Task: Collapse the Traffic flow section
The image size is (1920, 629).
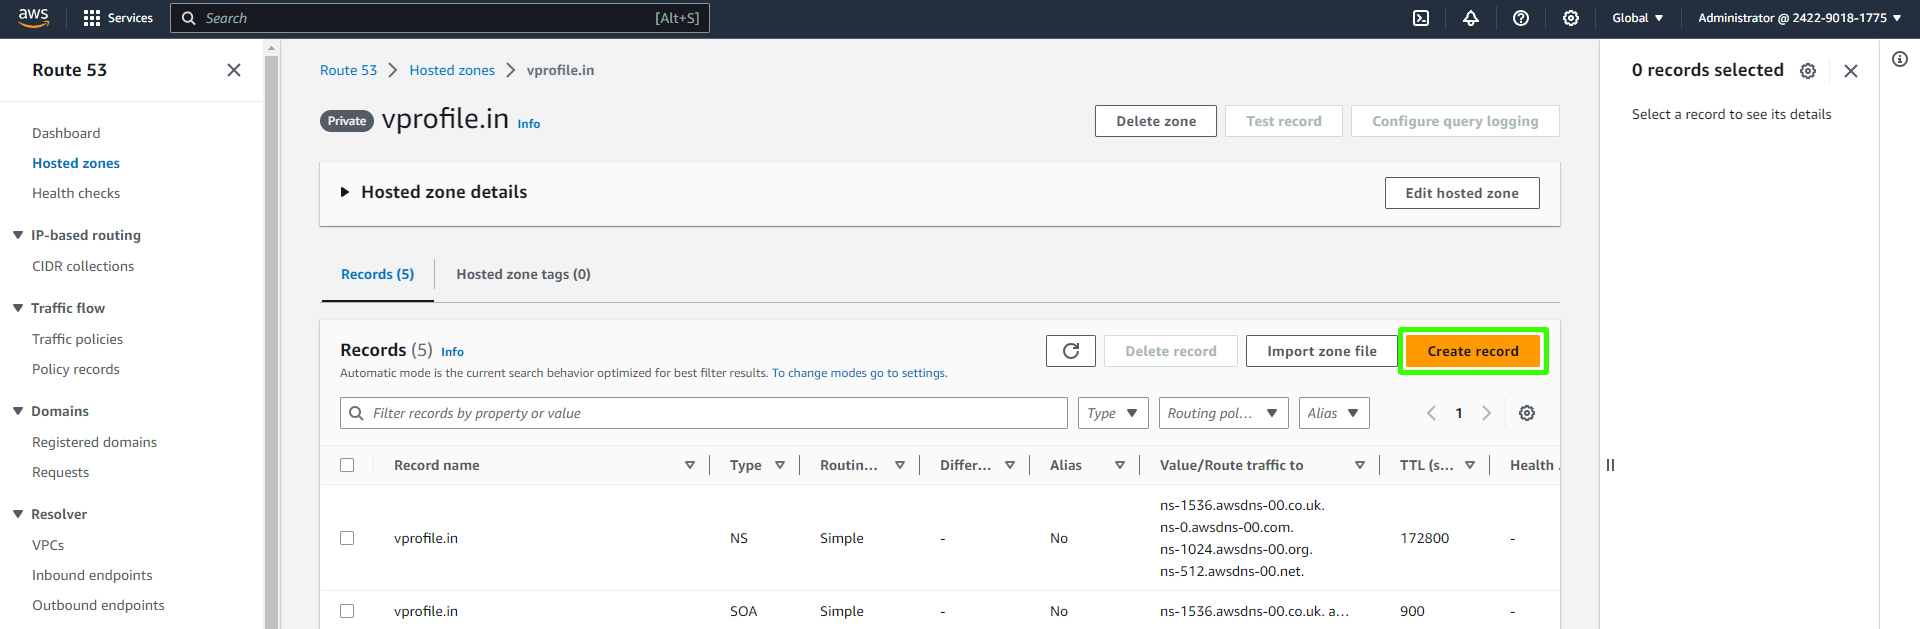Action: [18, 308]
